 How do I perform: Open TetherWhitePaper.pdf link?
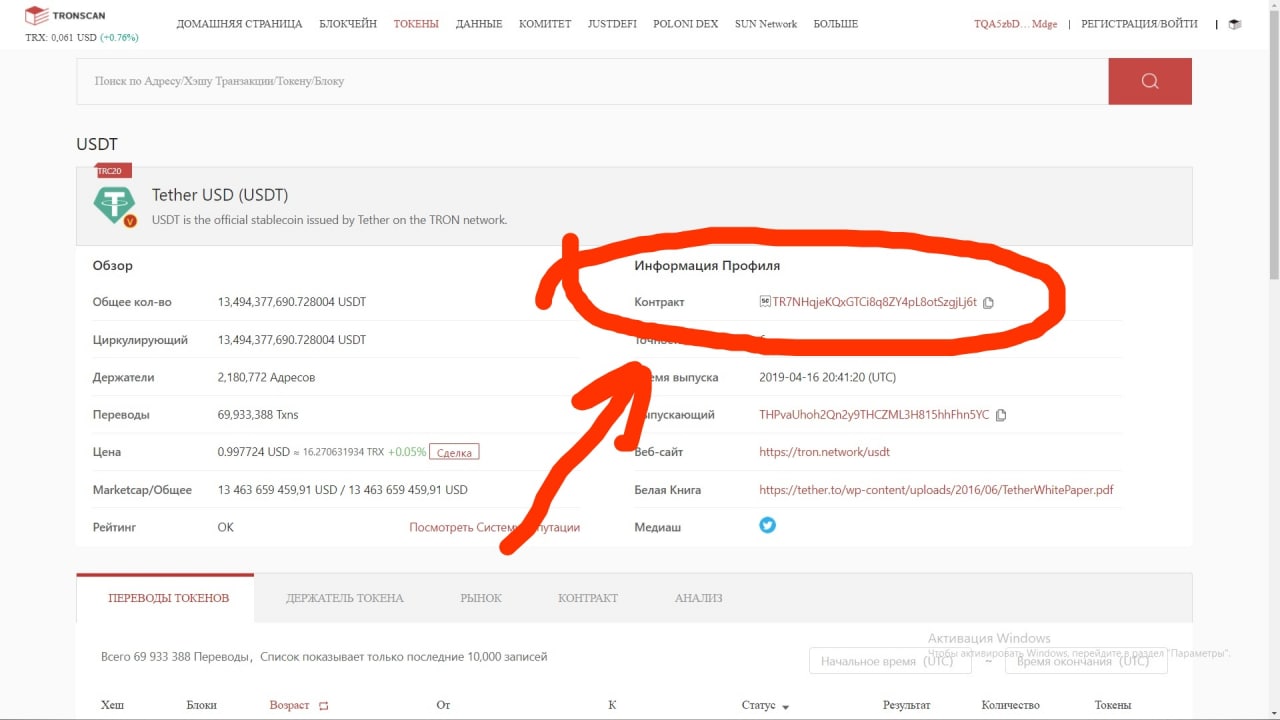click(936, 490)
